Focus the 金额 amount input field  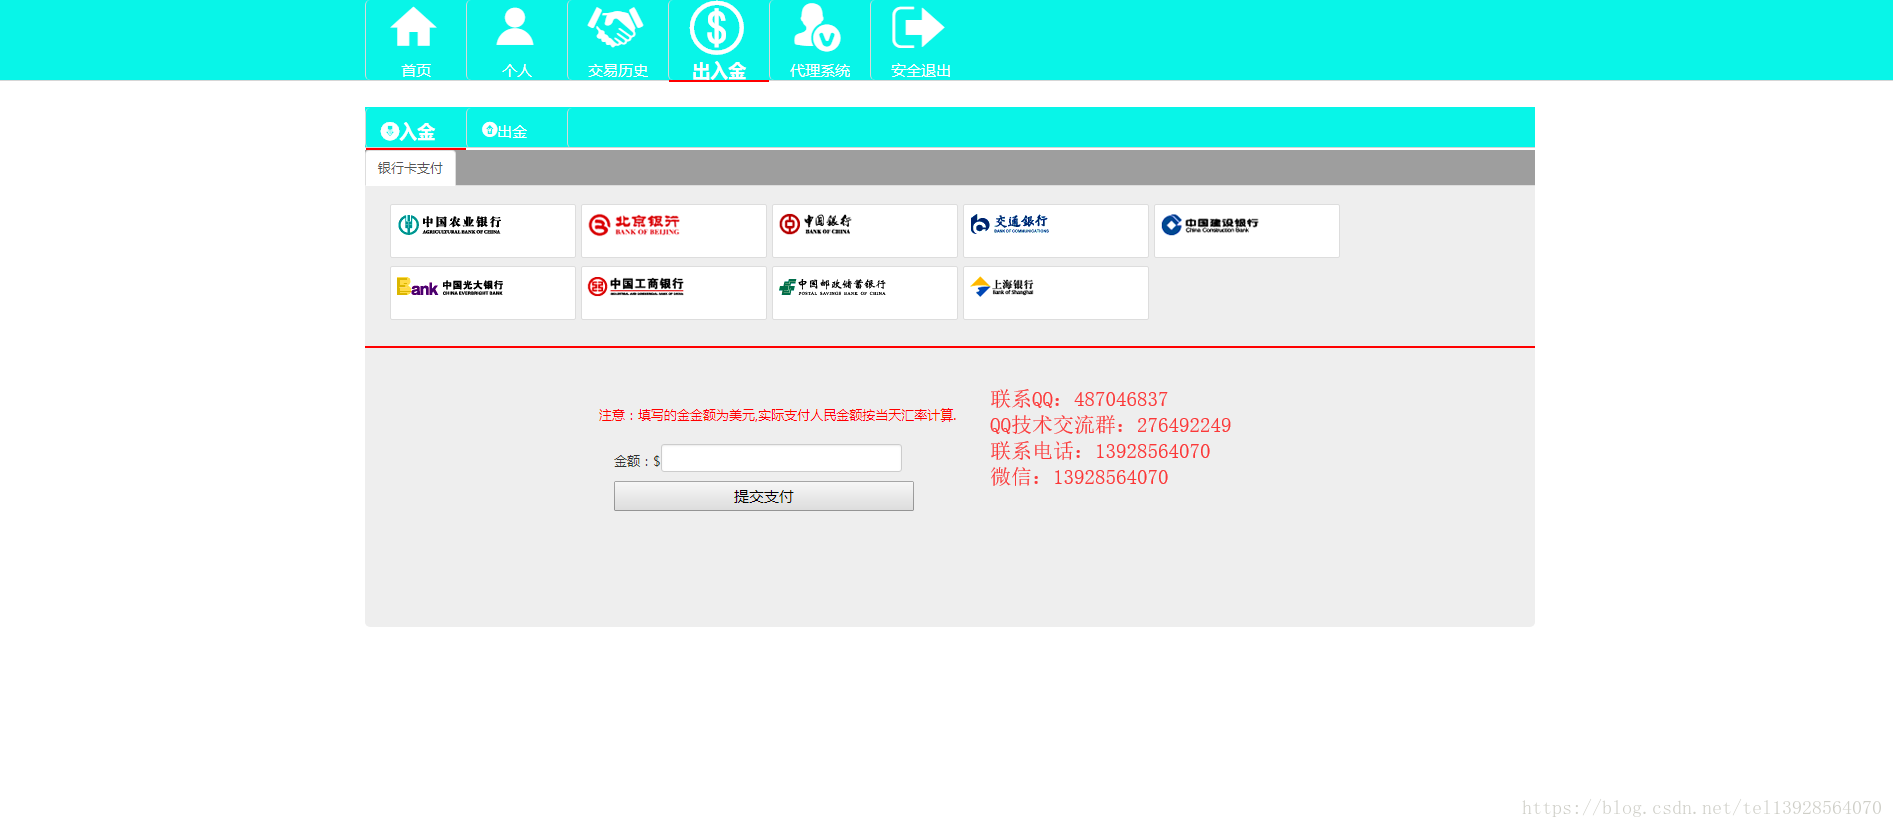781,459
